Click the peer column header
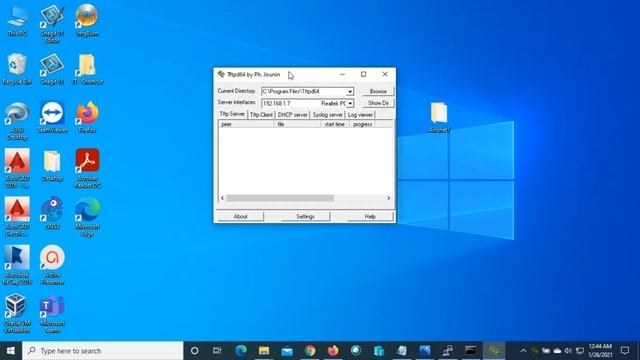640x360 pixels. [x=247, y=124]
